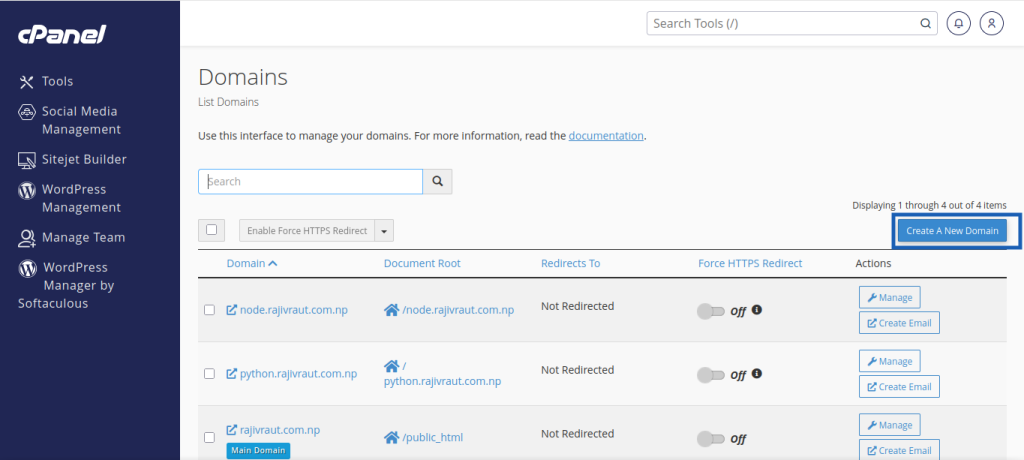Click the cPanel logo

click(62, 34)
